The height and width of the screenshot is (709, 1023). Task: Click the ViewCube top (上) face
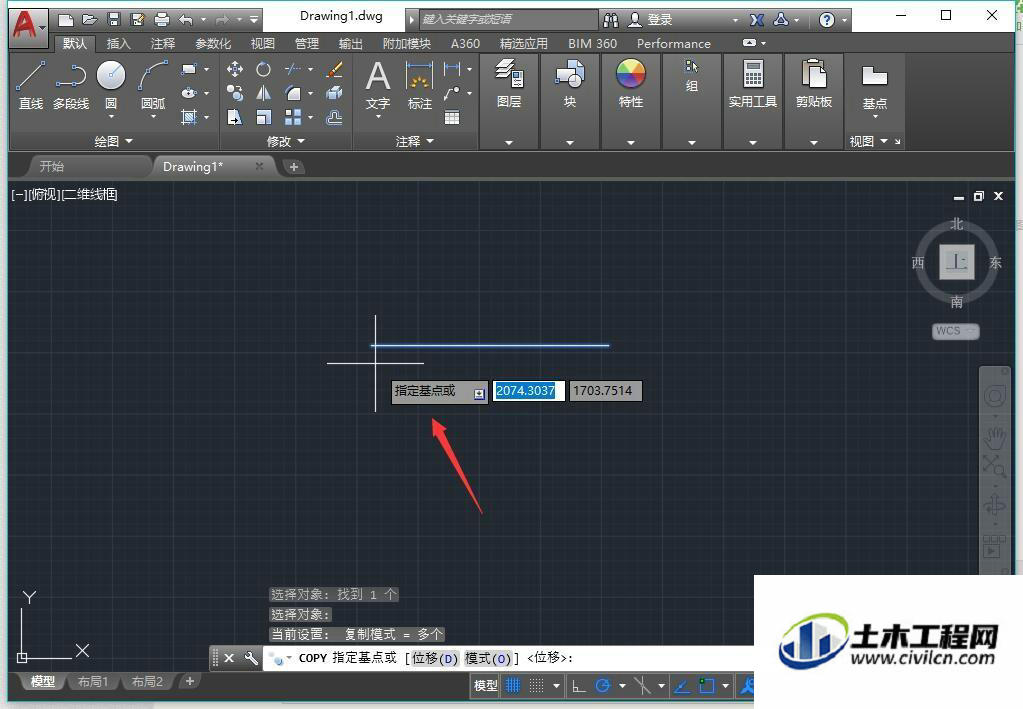click(x=956, y=262)
